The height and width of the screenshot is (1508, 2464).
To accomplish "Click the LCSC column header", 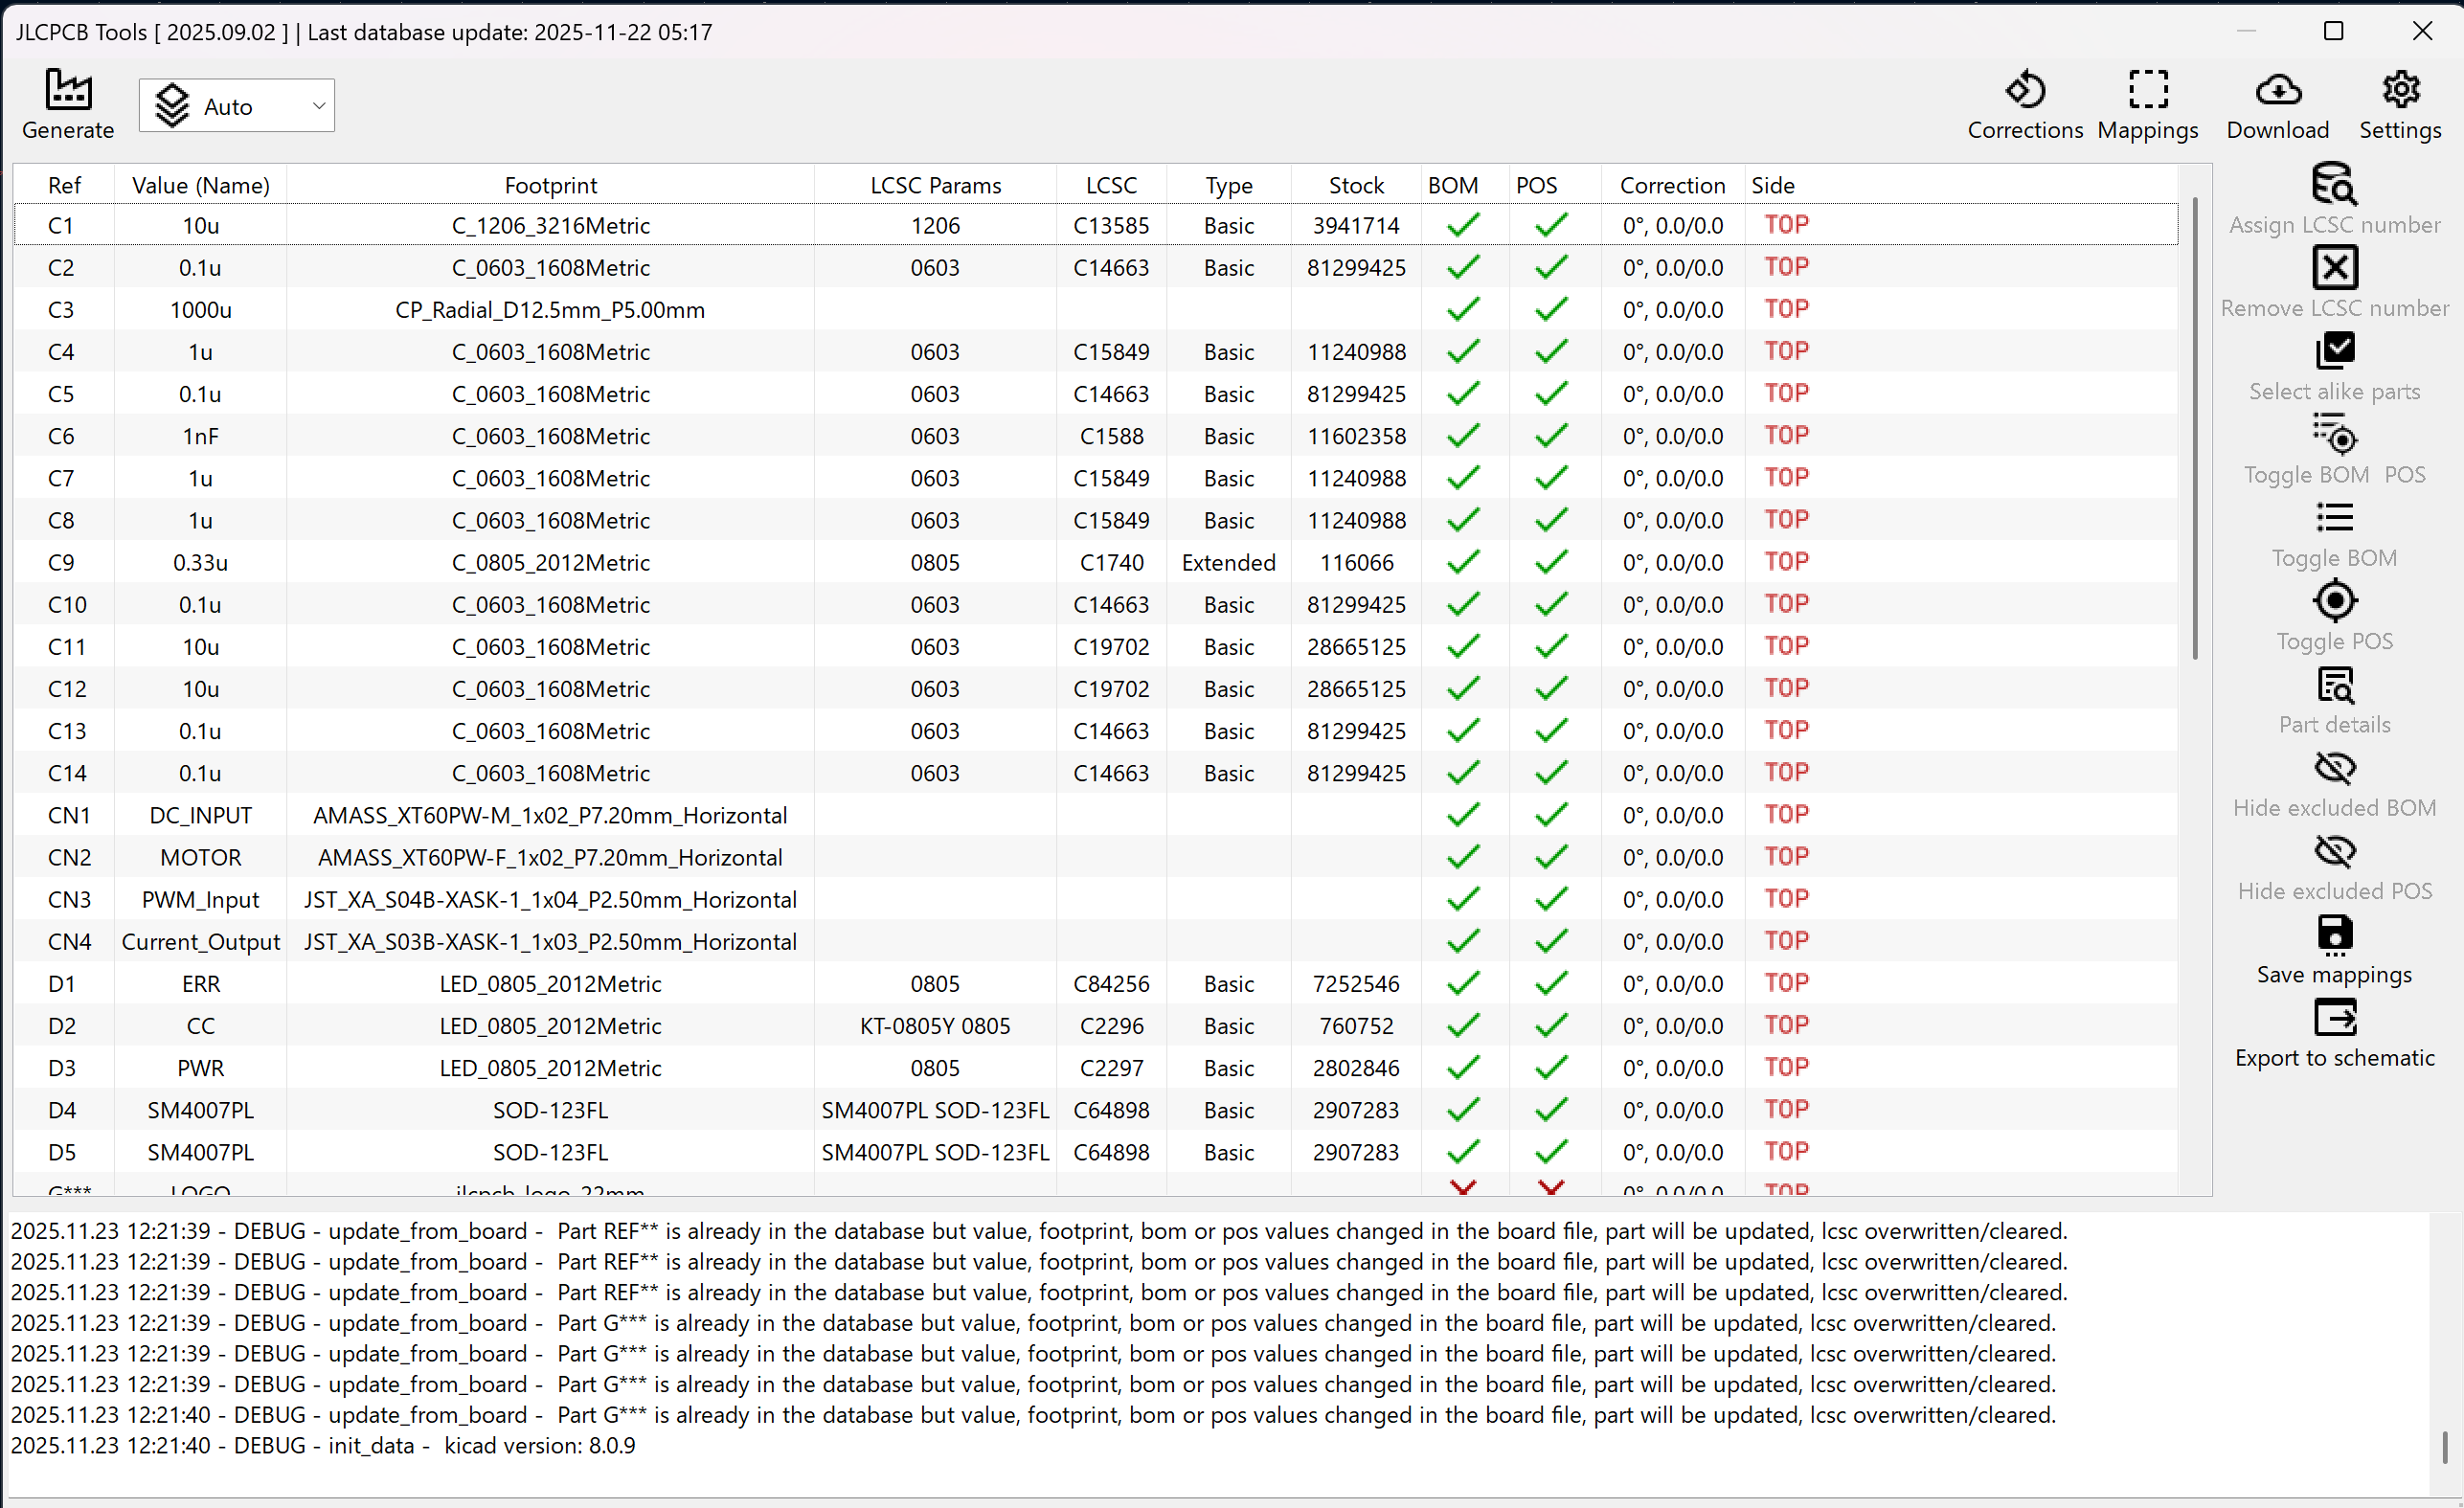I will (x=1111, y=186).
